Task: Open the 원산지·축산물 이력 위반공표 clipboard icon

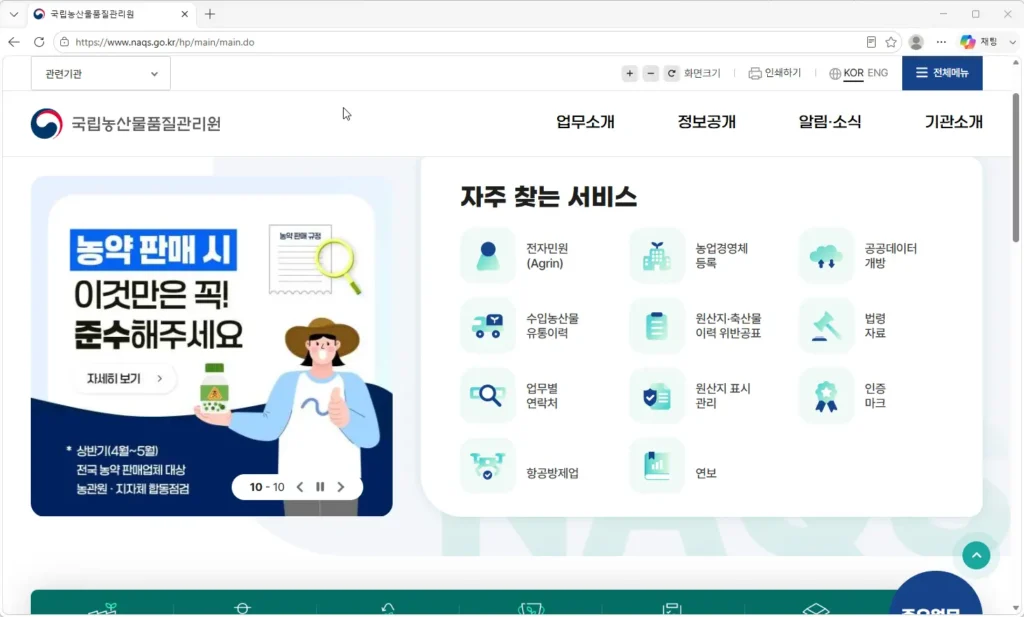Action: tap(656, 325)
